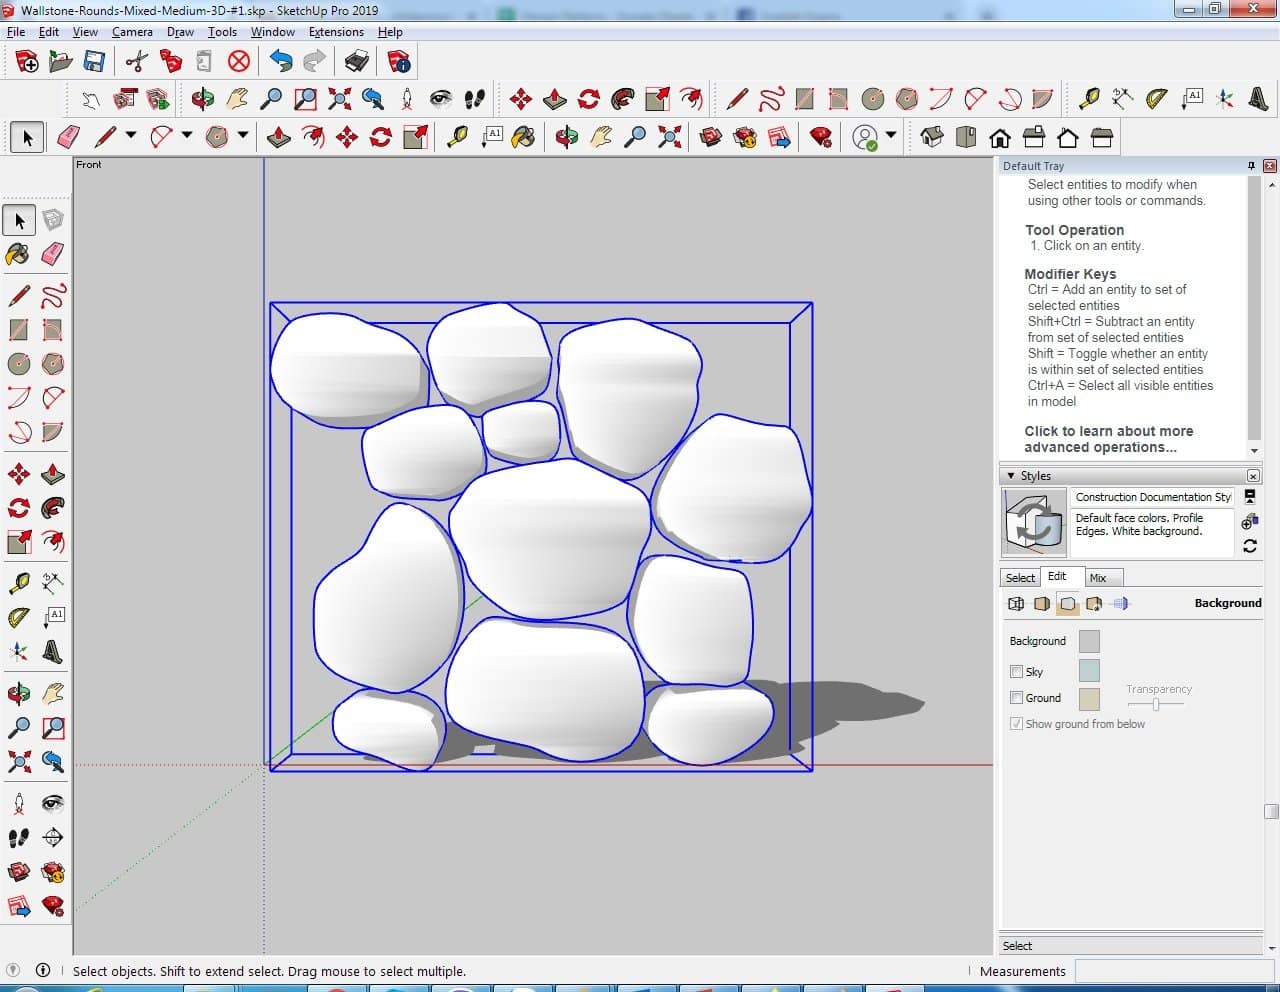Select the Eraser tool in top toolbar
The width and height of the screenshot is (1280, 992).
(x=68, y=137)
